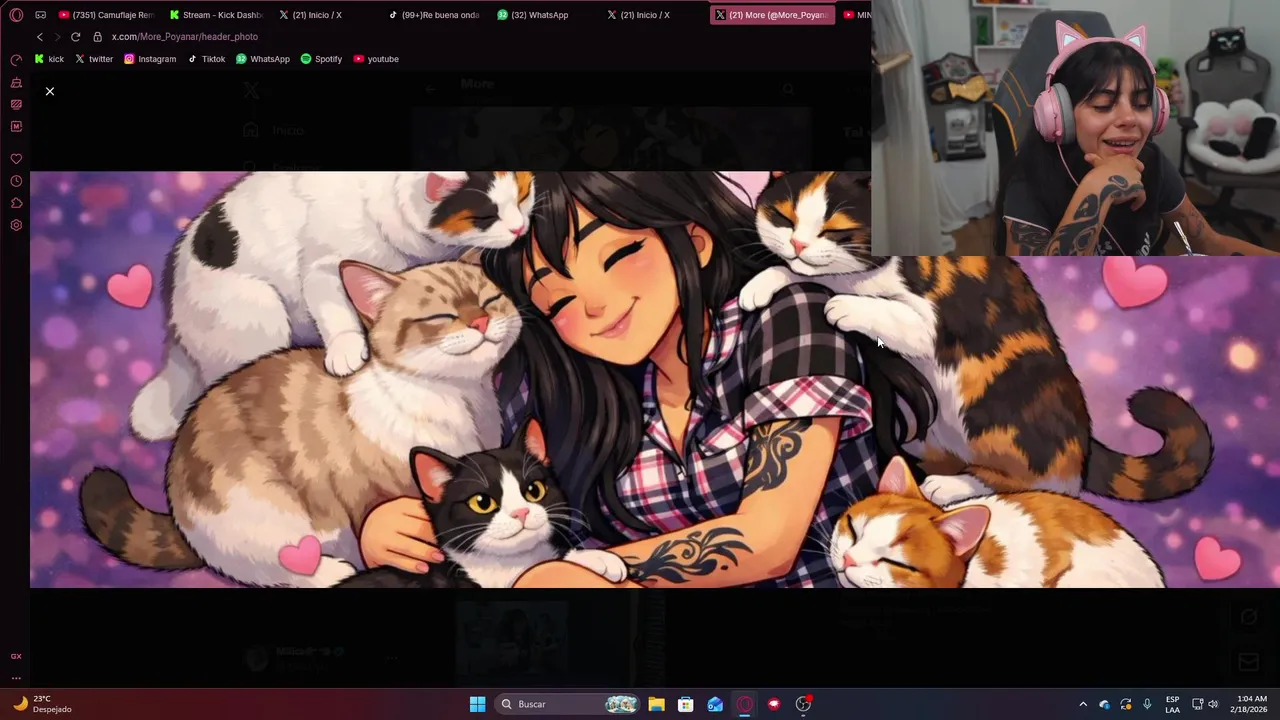The height and width of the screenshot is (720, 1280).
Task: Open the OBS Studio taskbar icon
Action: click(x=803, y=704)
